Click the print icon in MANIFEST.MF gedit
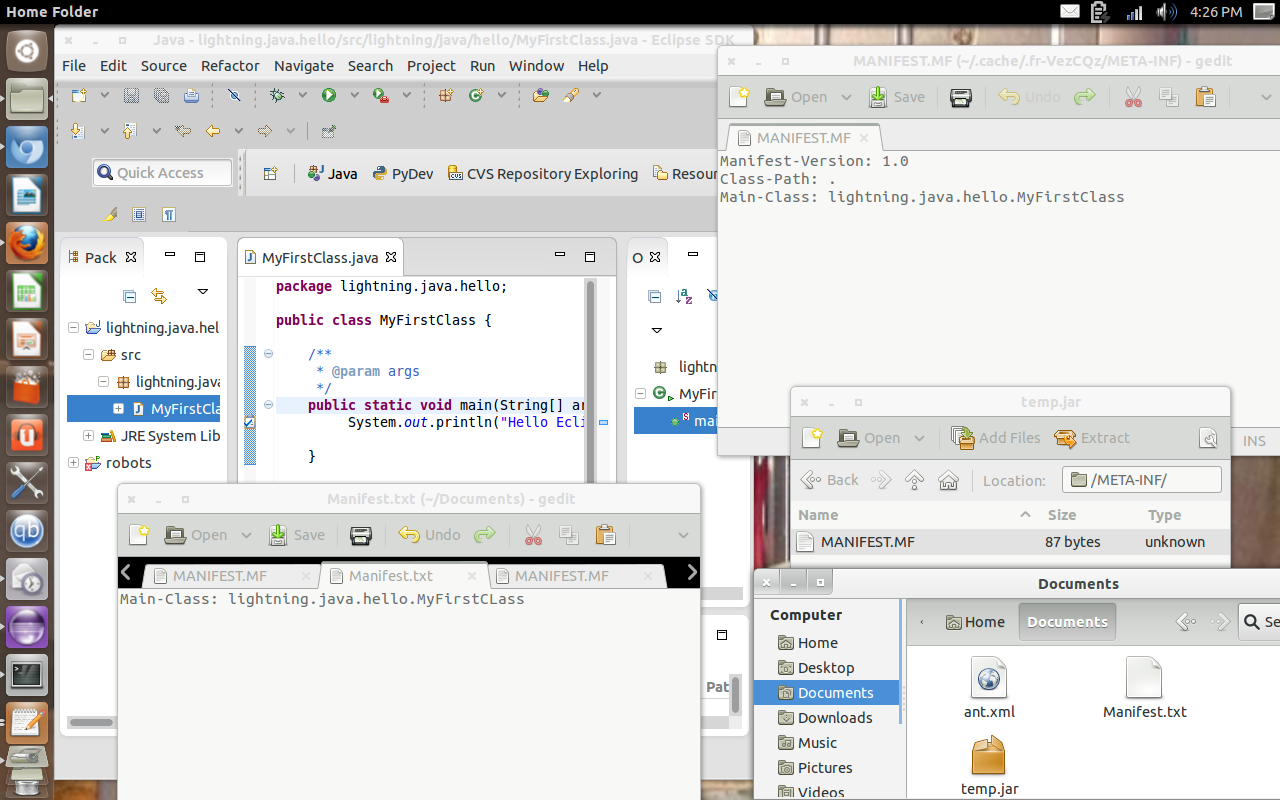The image size is (1280, 800). coord(960,97)
